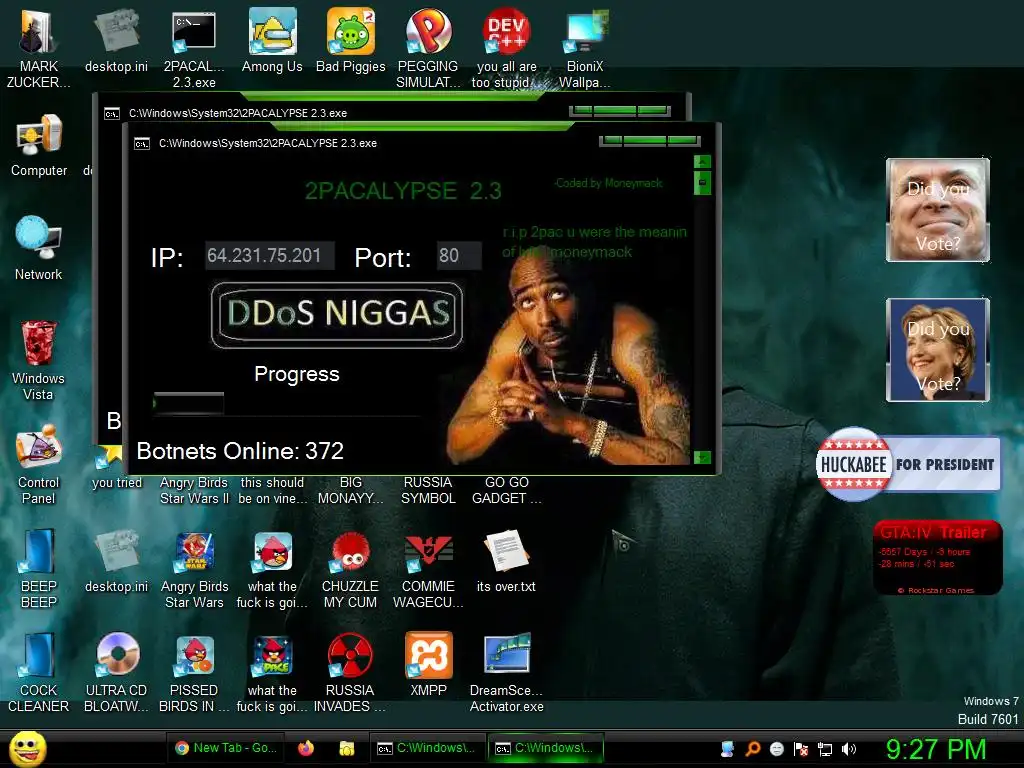Click the scroll up arrow in 2PACALYPSE window
1024x768 pixels.
point(702,161)
